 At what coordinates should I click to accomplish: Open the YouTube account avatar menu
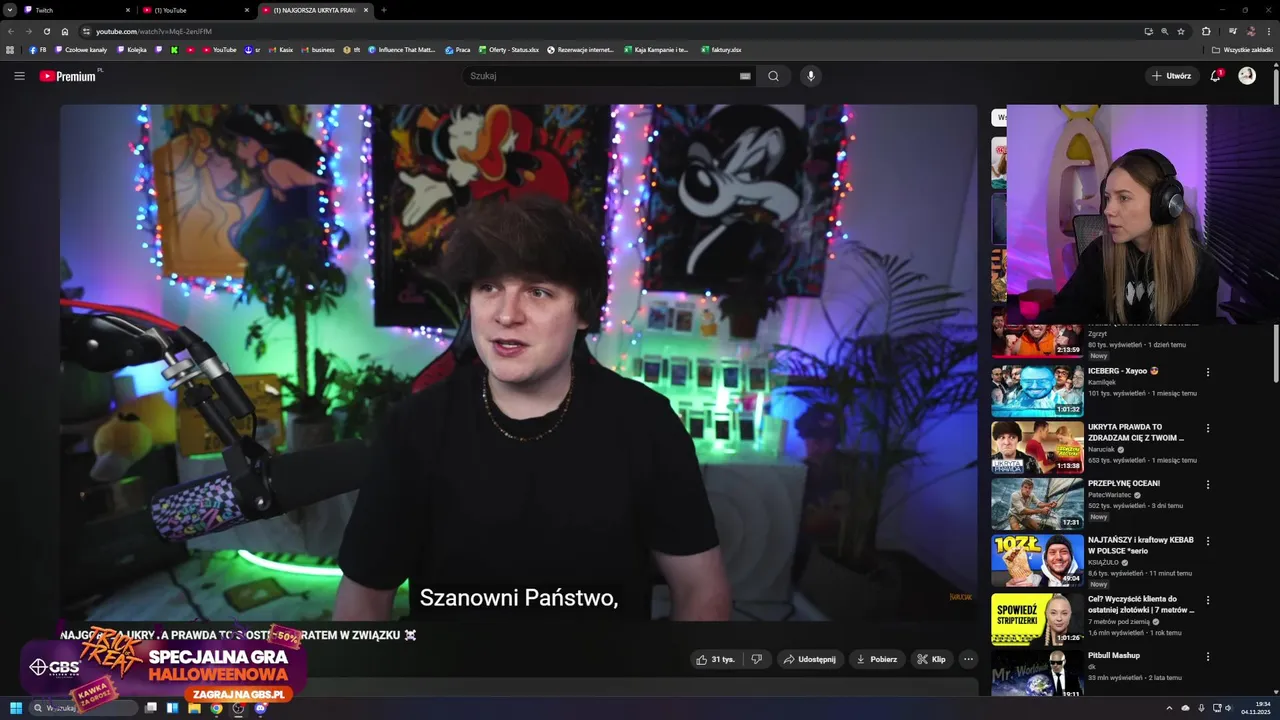(1247, 76)
